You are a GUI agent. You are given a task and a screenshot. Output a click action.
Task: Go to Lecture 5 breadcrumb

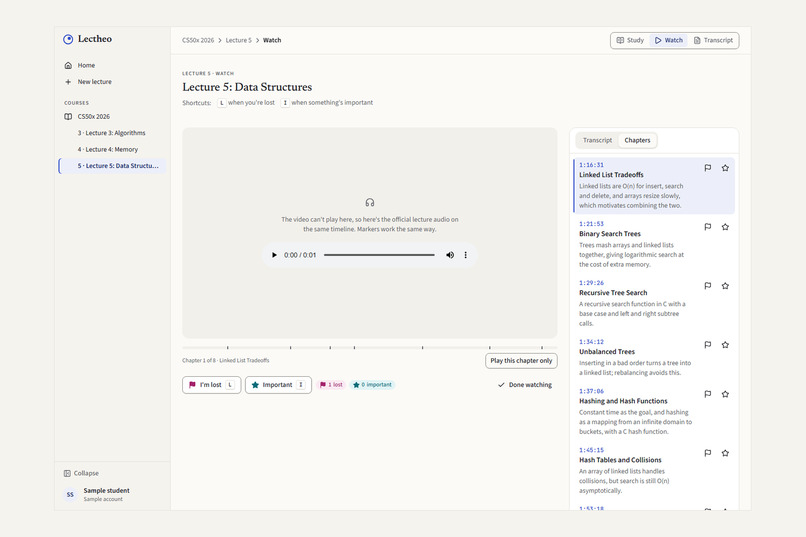point(239,40)
